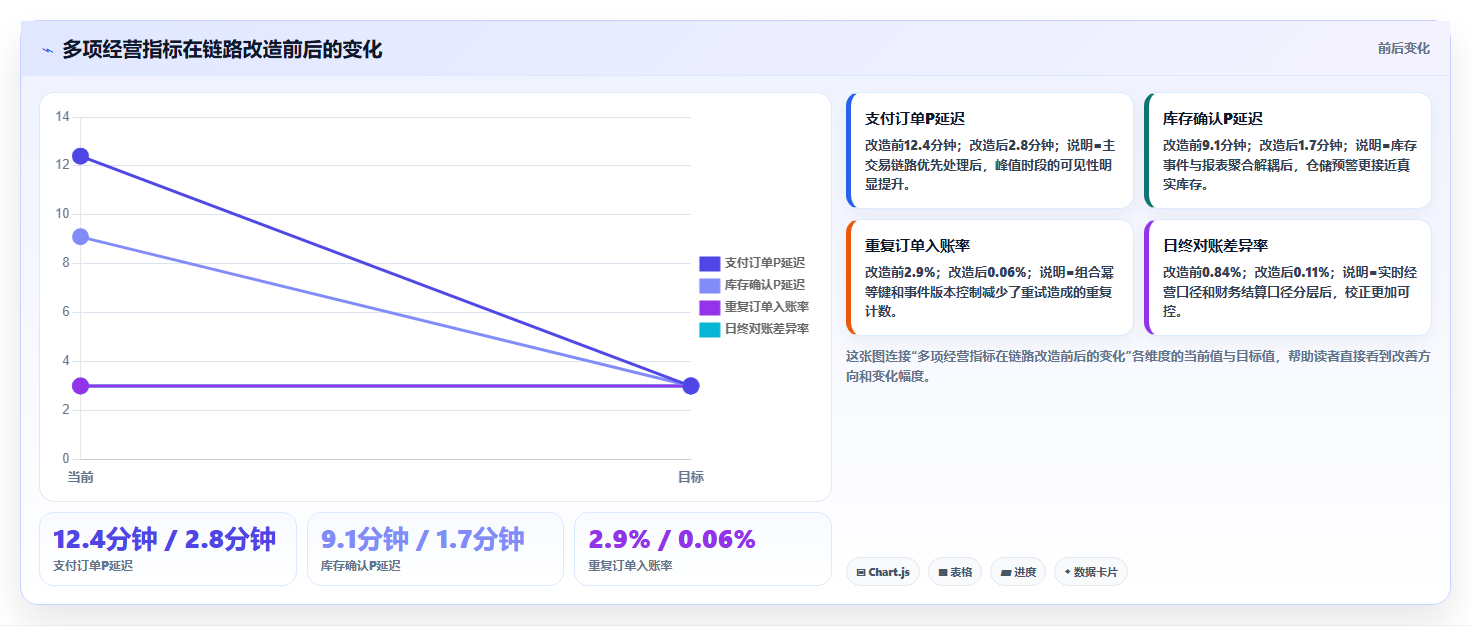Click the 目标 x-axis label
Viewport: 1471px width, 626px height.
tap(690, 477)
